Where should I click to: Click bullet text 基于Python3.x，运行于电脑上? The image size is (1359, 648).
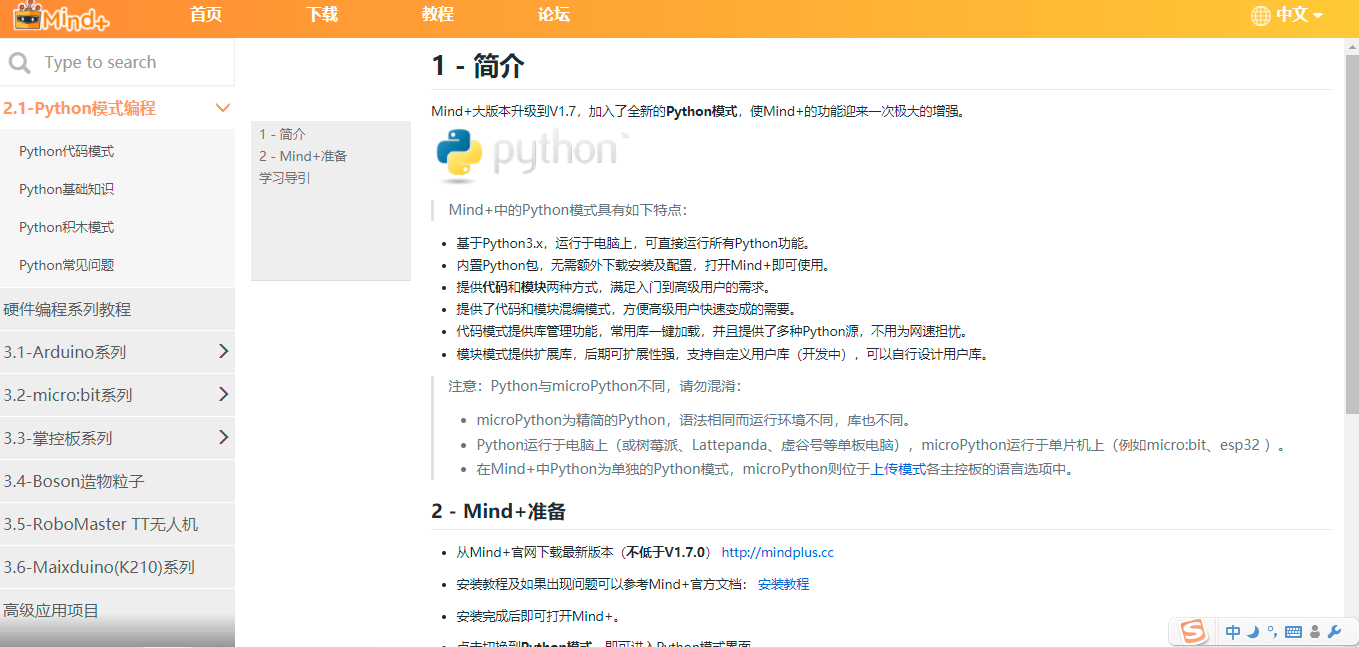click(x=633, y=243)
